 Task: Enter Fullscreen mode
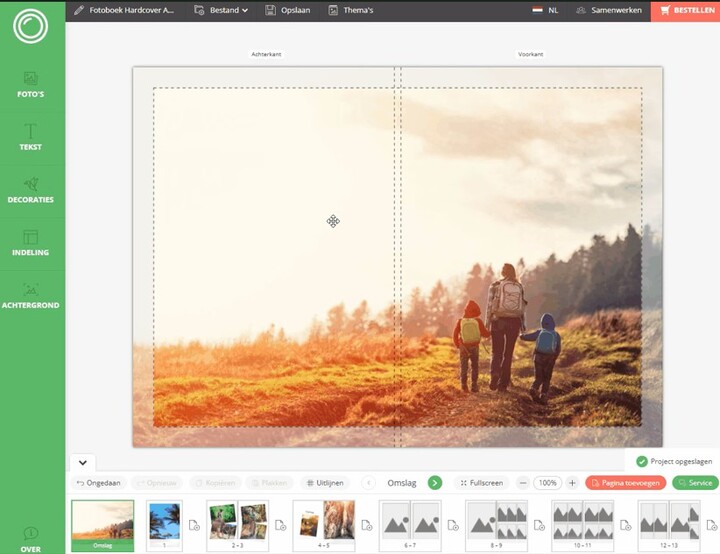pos(482,483)
